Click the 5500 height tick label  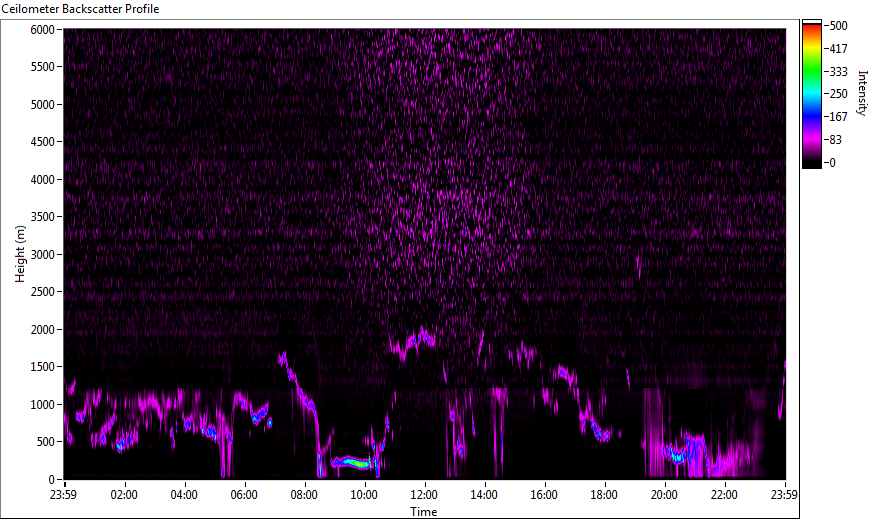[x=42, y=67]
